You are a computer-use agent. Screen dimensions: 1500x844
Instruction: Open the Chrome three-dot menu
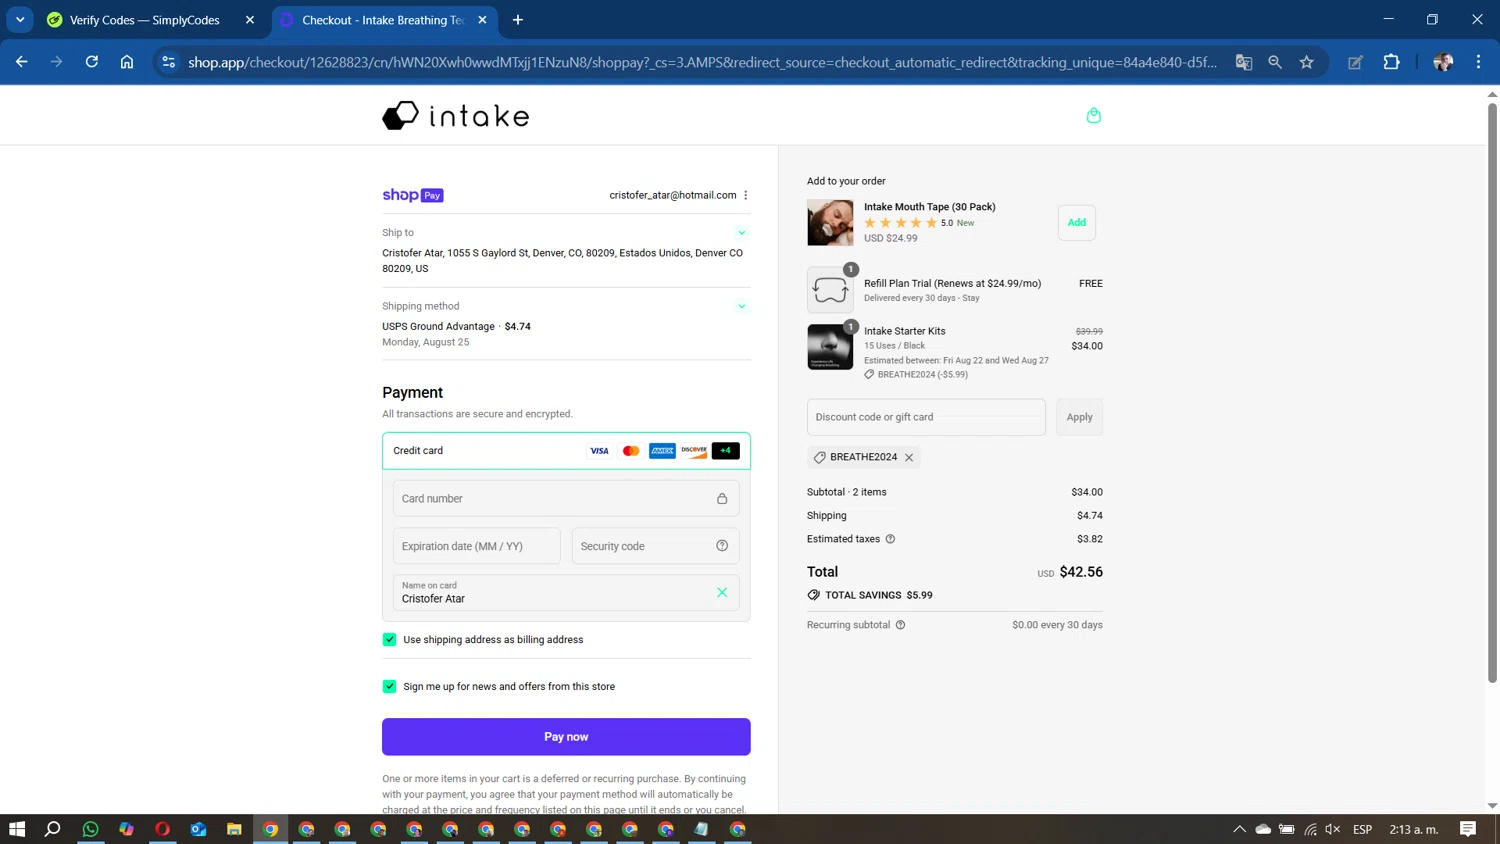[x=1478, y=62]
